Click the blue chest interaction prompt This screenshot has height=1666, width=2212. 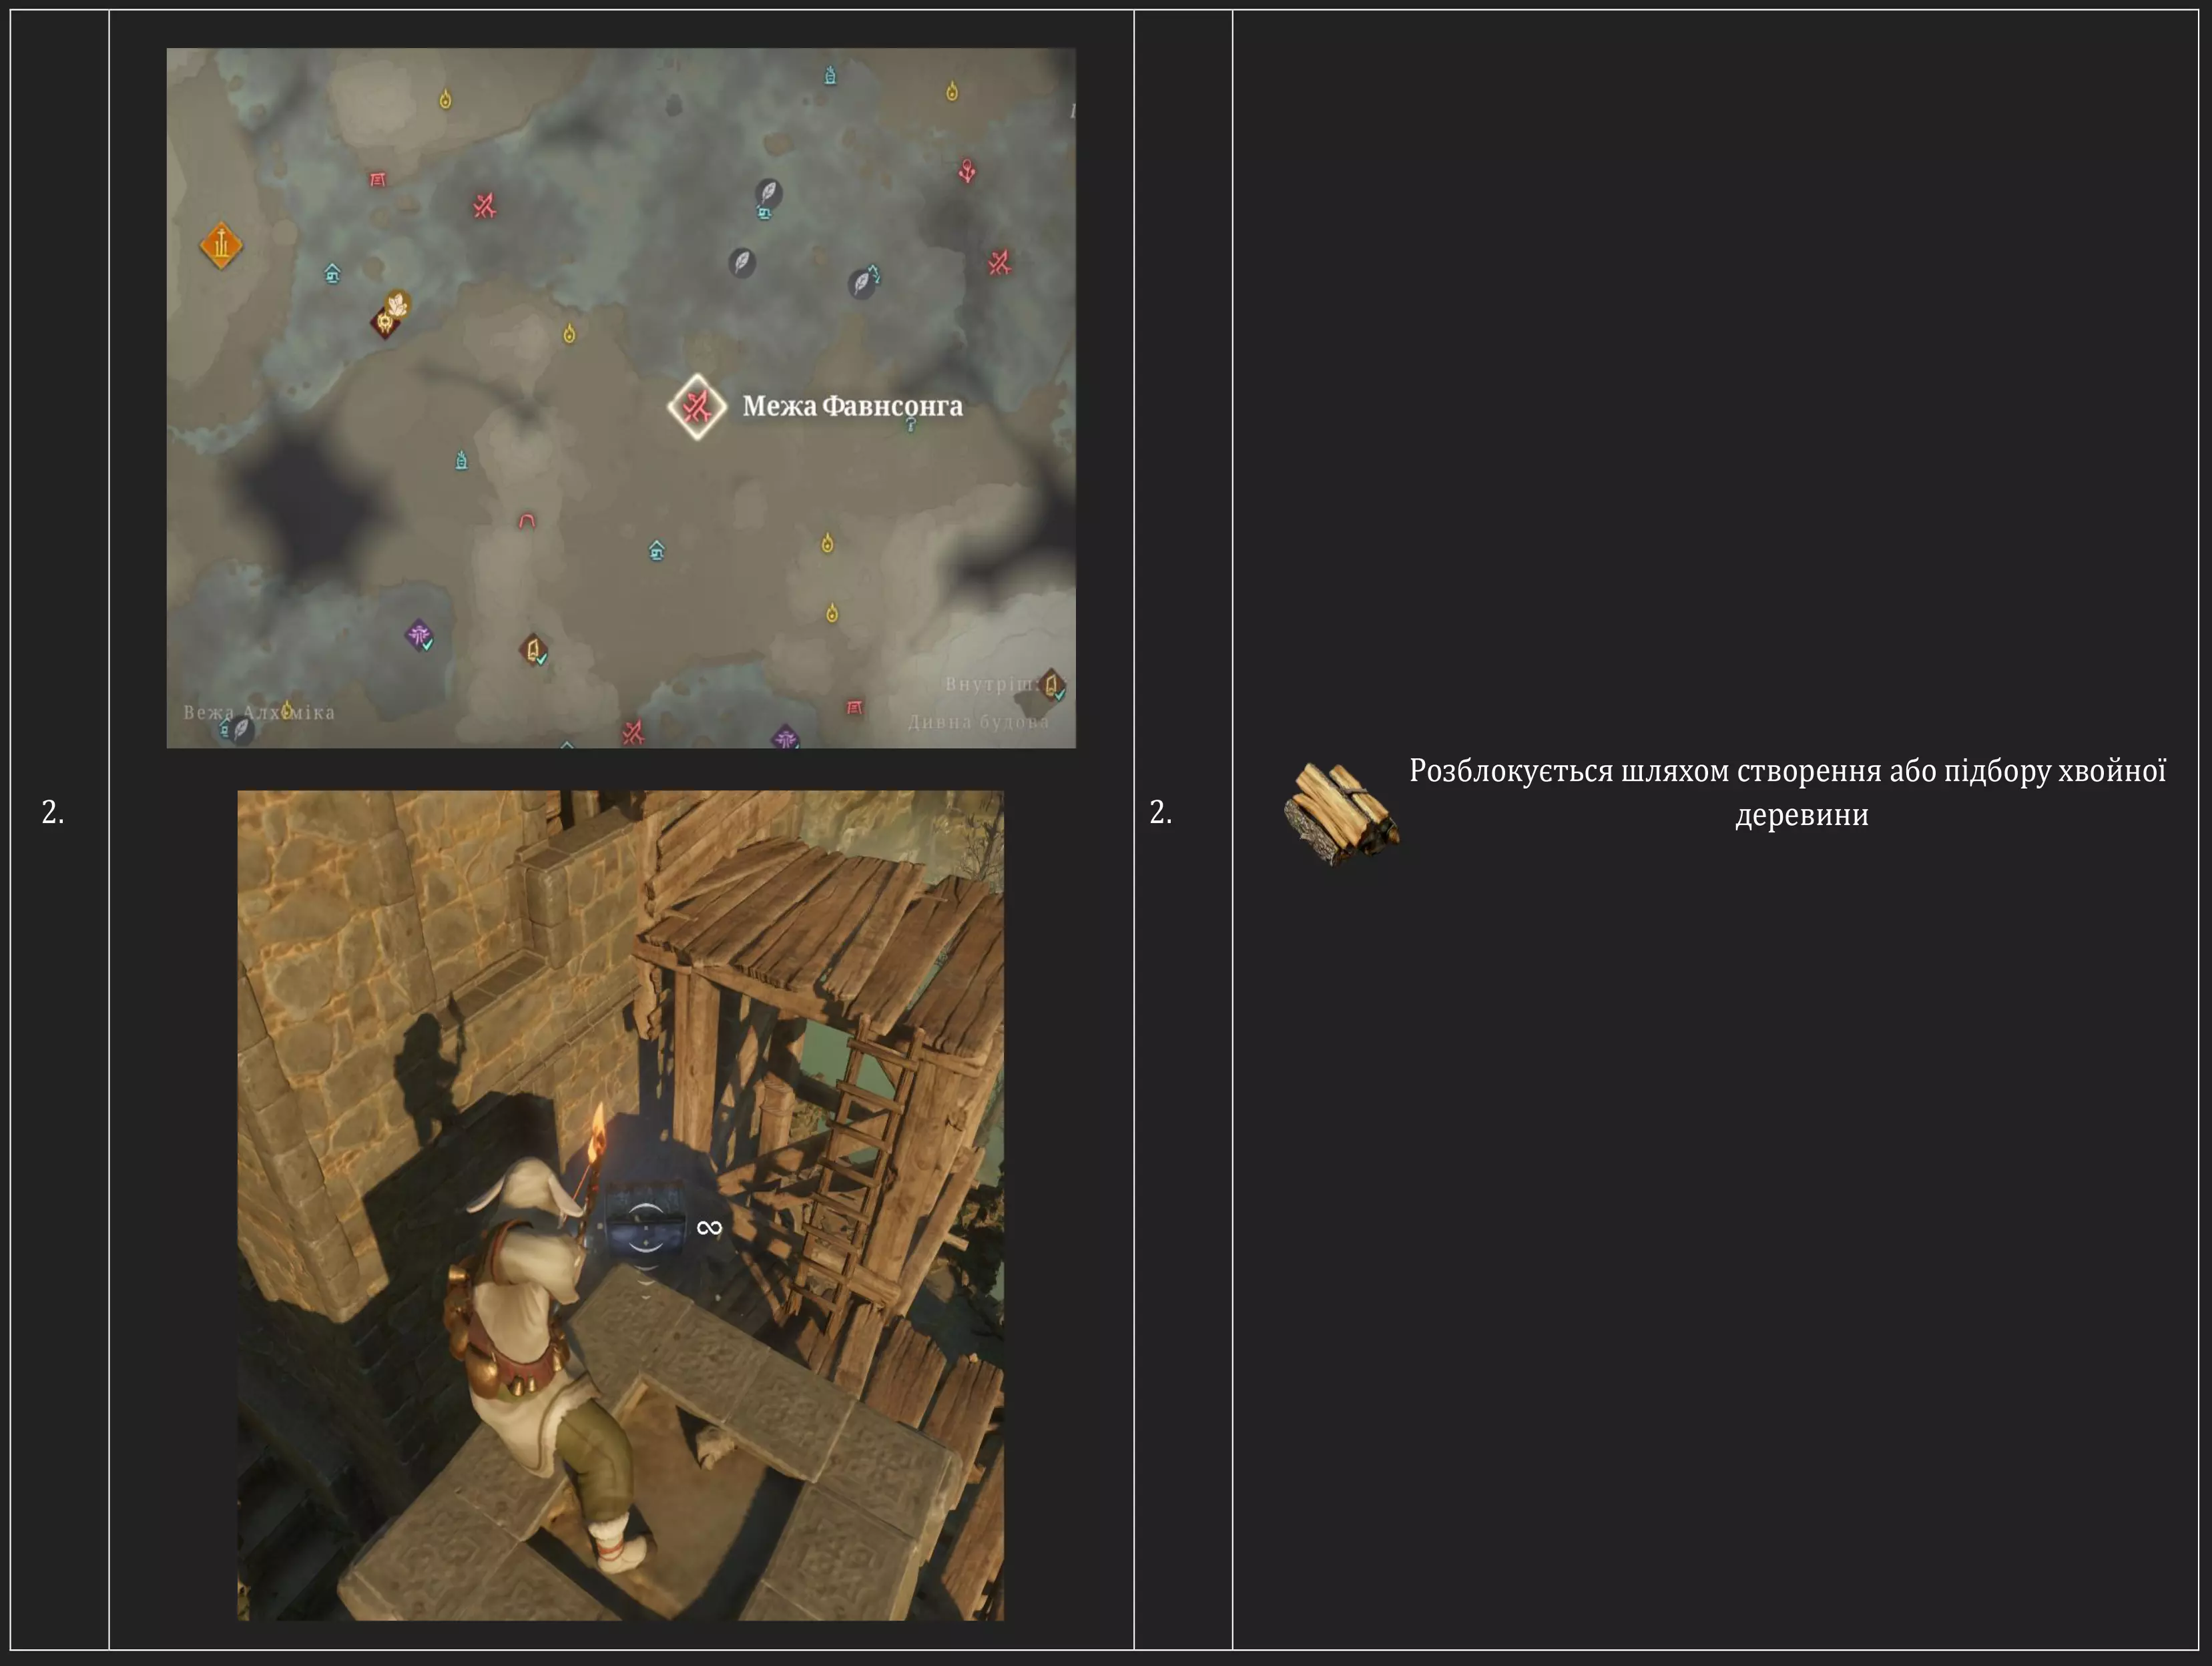tap(645, 1228)
